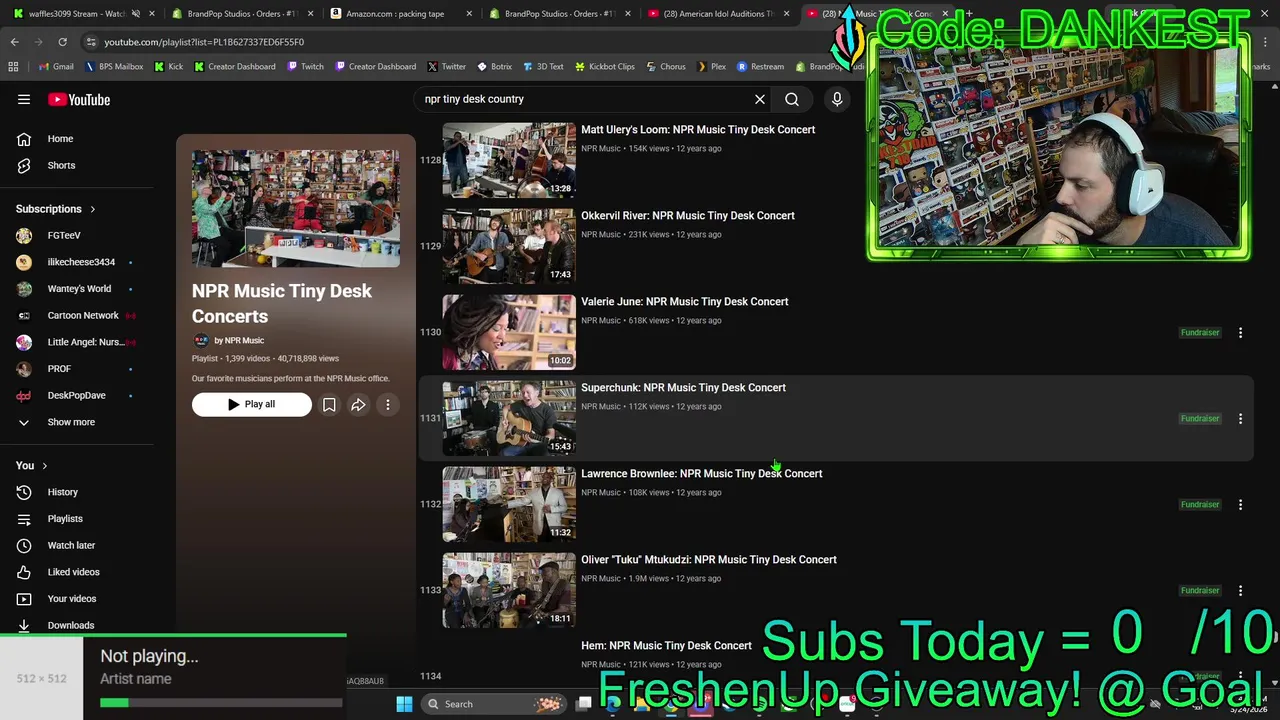Image resolution: width=1280 pixels, height=720 pixels.
Task: Open DeskPopDave subscription
Action: 77,395
